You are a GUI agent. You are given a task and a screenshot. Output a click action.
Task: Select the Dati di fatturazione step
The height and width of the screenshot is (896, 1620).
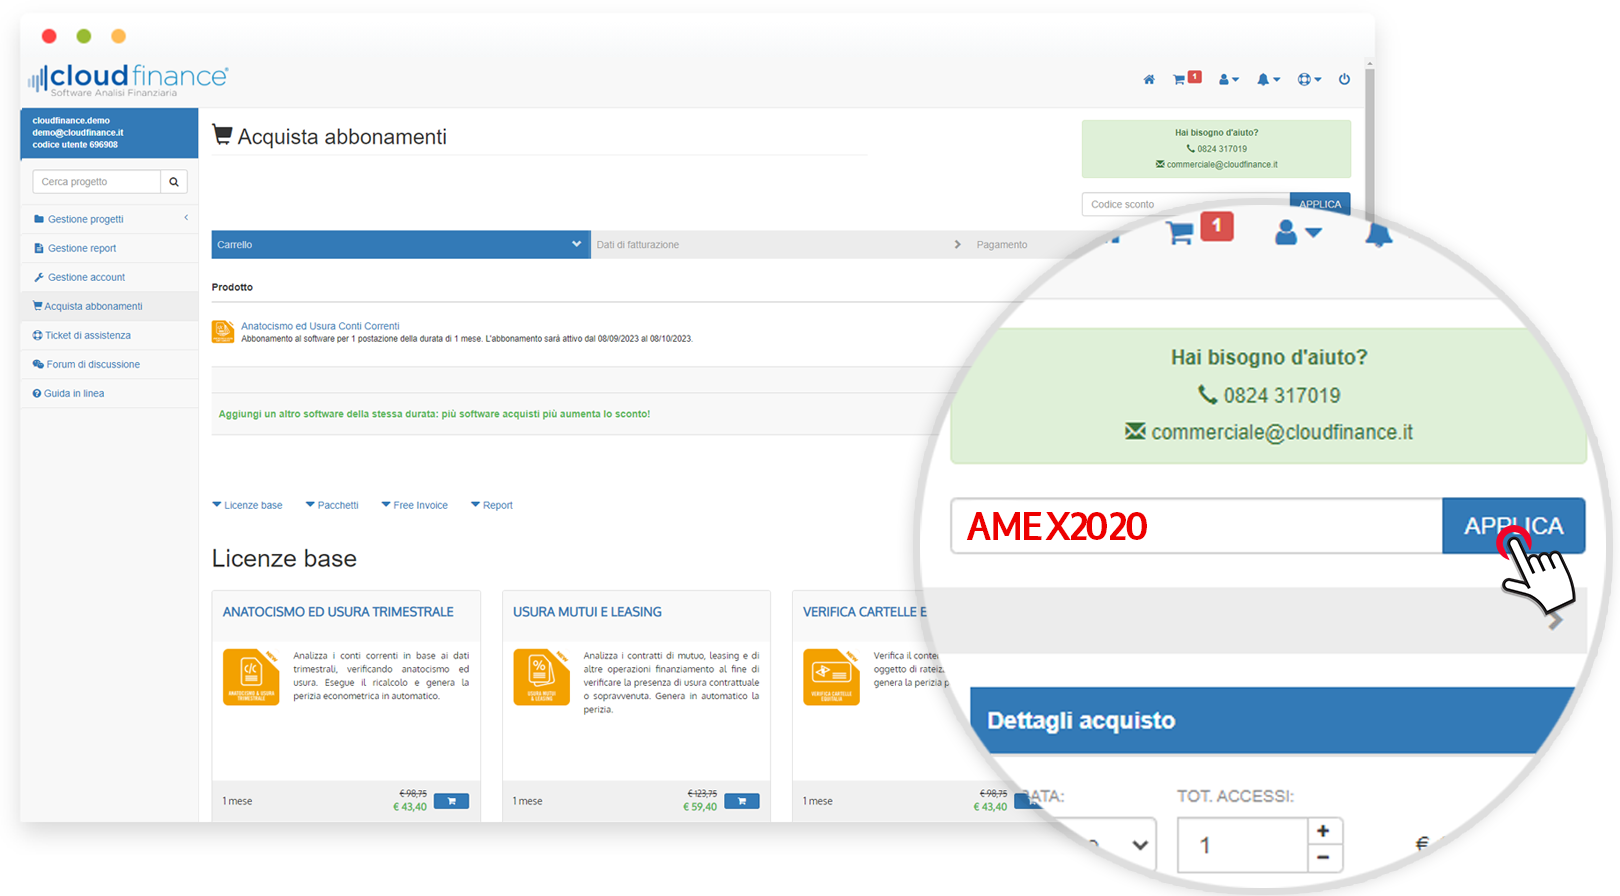point(779,245)
